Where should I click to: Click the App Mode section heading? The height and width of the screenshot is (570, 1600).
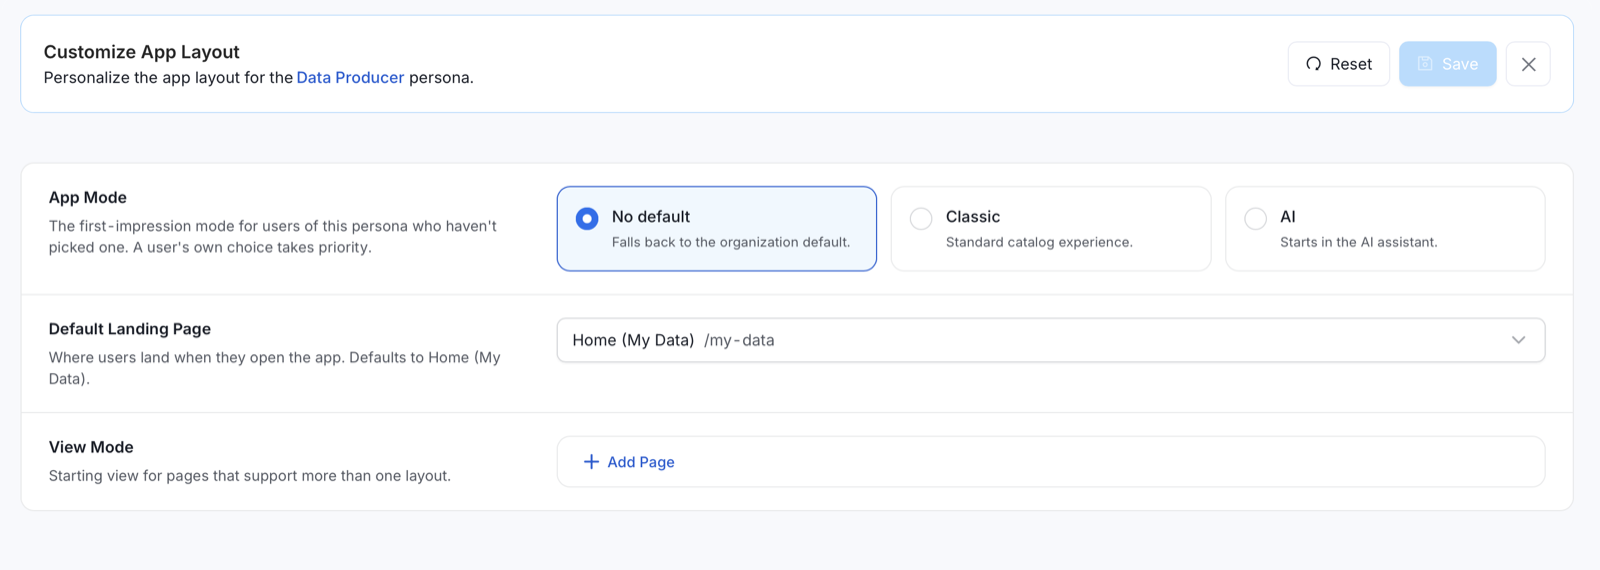pyautogui.click(x=88, y=198)
